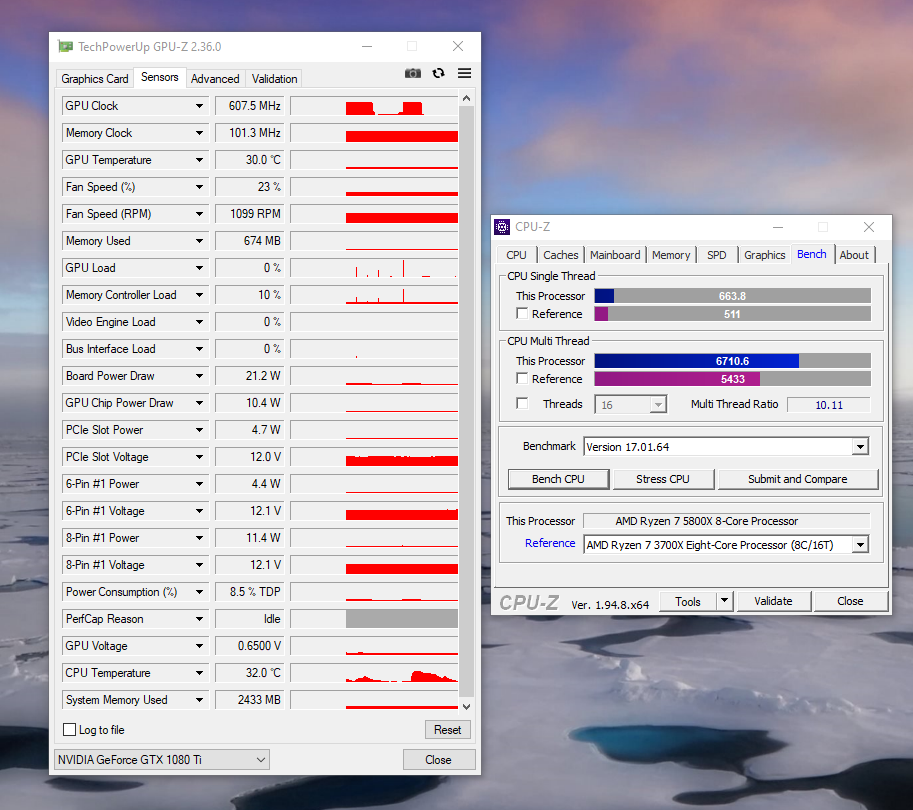The height and width of the screenshot is (810, 913).
Task: Click the Tools button in CPU-Z
Action: [x=688, y=601]
